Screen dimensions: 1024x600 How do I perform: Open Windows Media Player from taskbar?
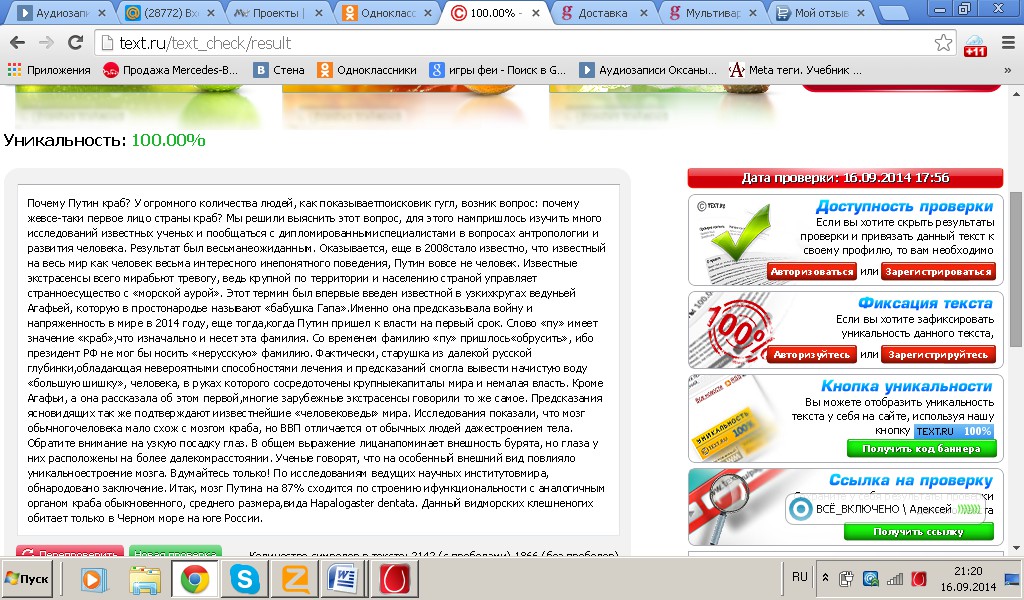tap(94, 579)
